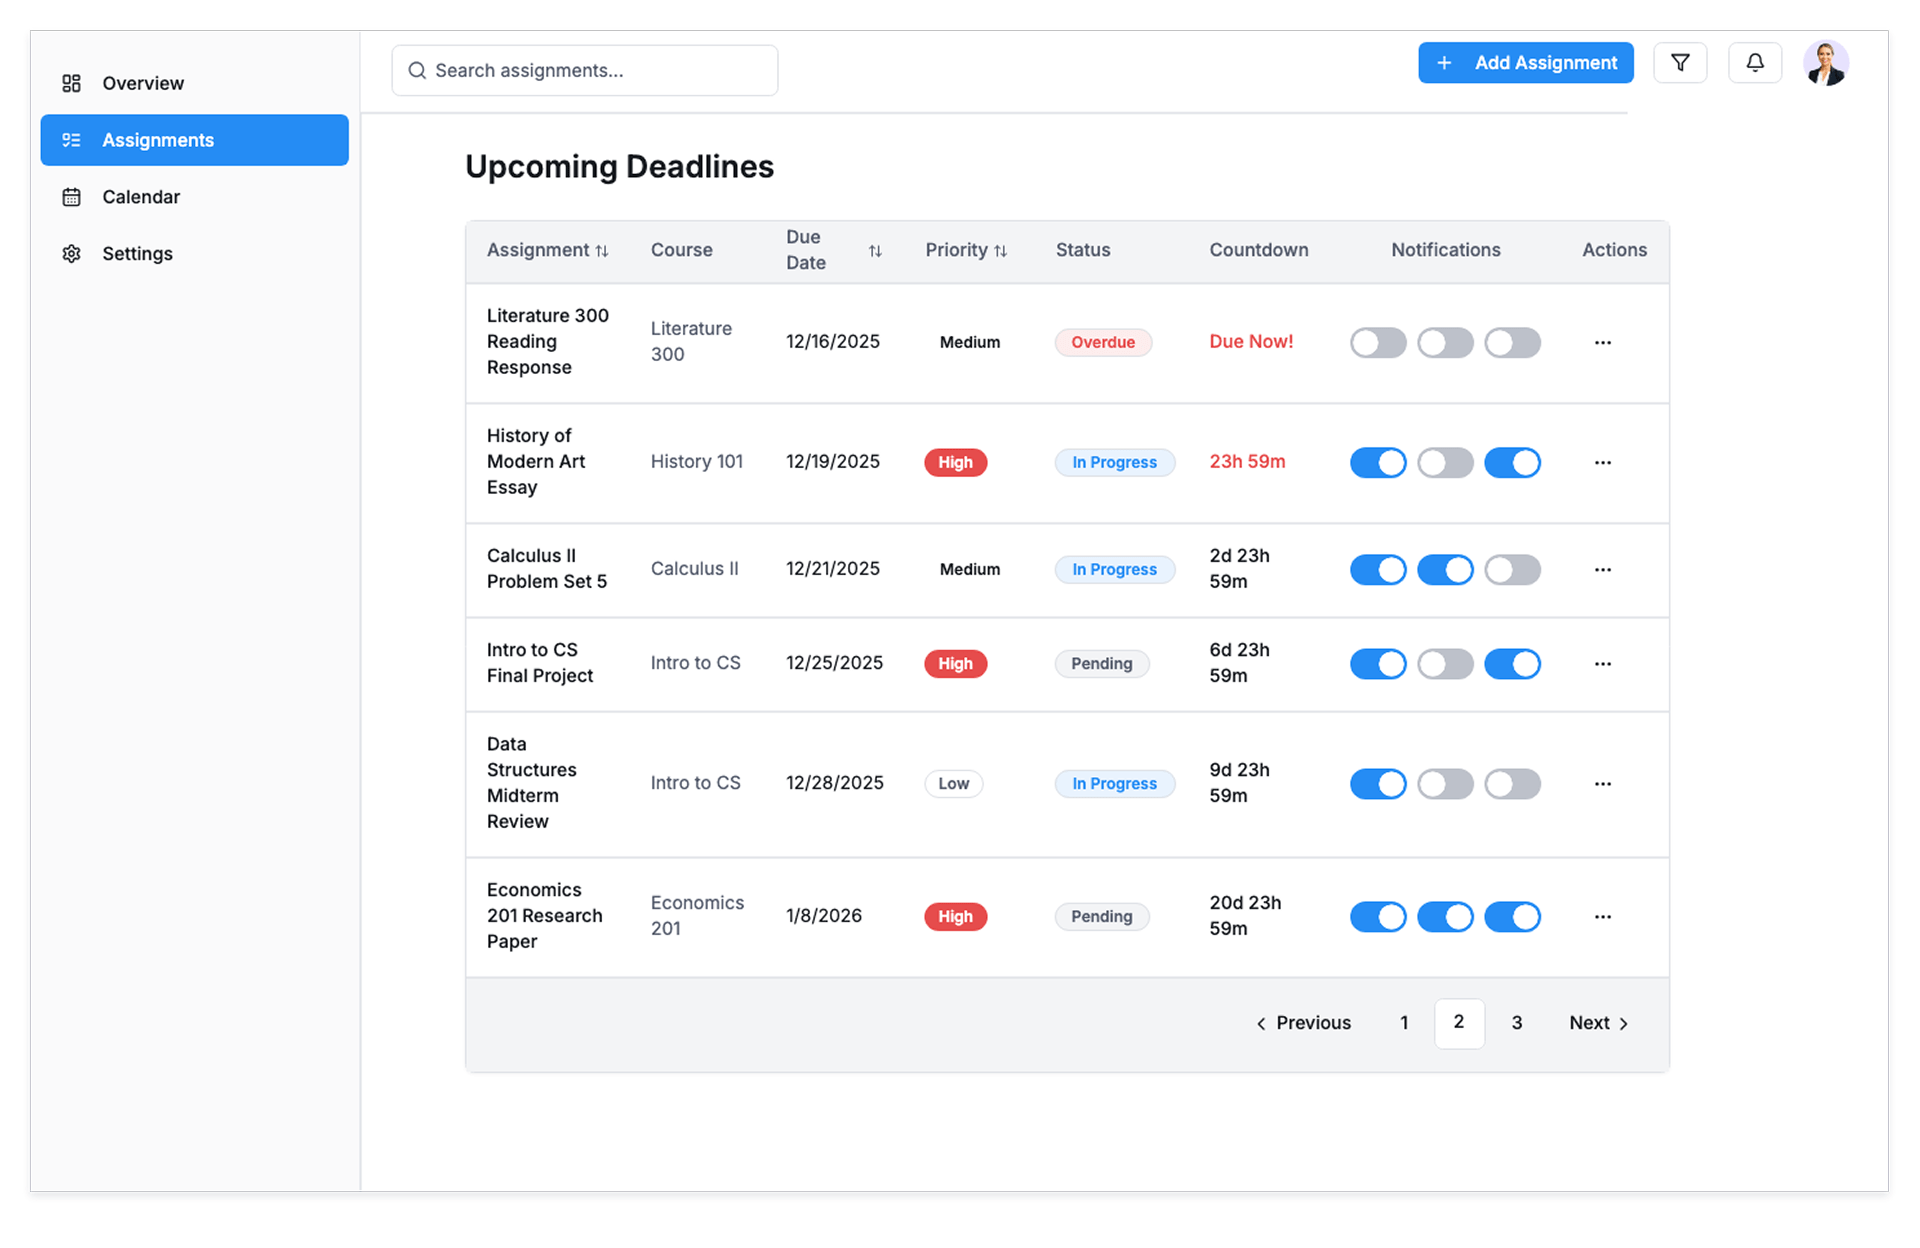This screenshot has height=1248, width=1920.
Task: Open actions menu for Economics 201 Research Paper
Action: coord(1603,917)
